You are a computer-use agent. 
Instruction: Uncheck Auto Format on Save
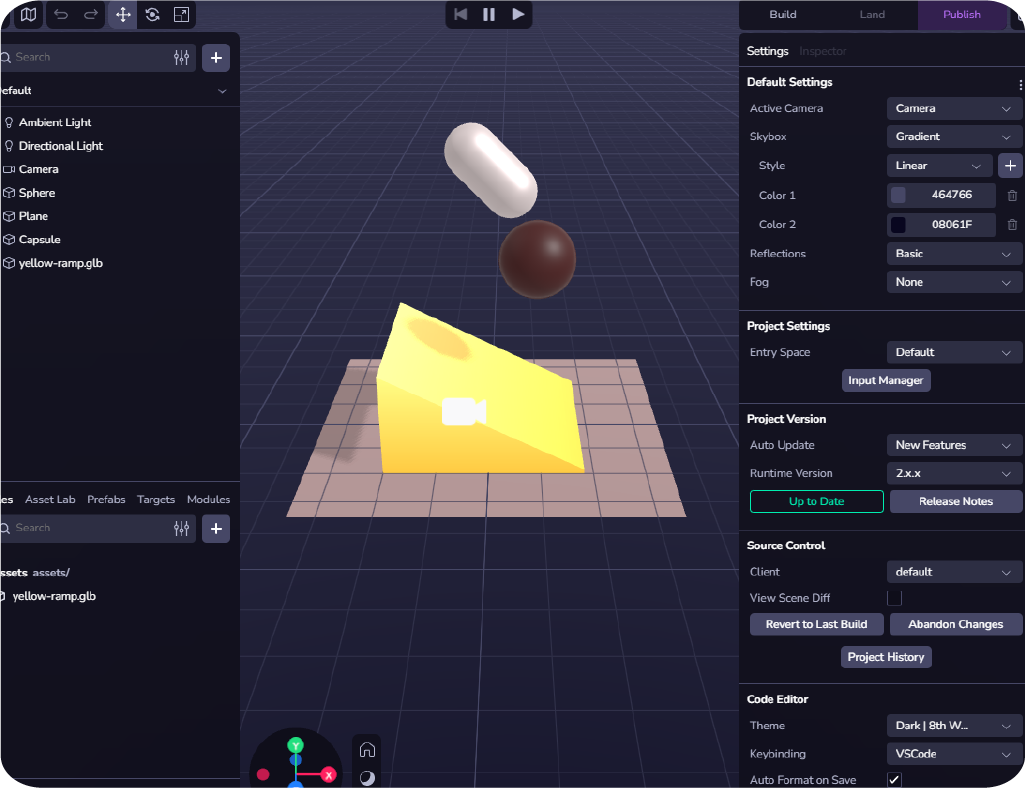click(894, 780)
